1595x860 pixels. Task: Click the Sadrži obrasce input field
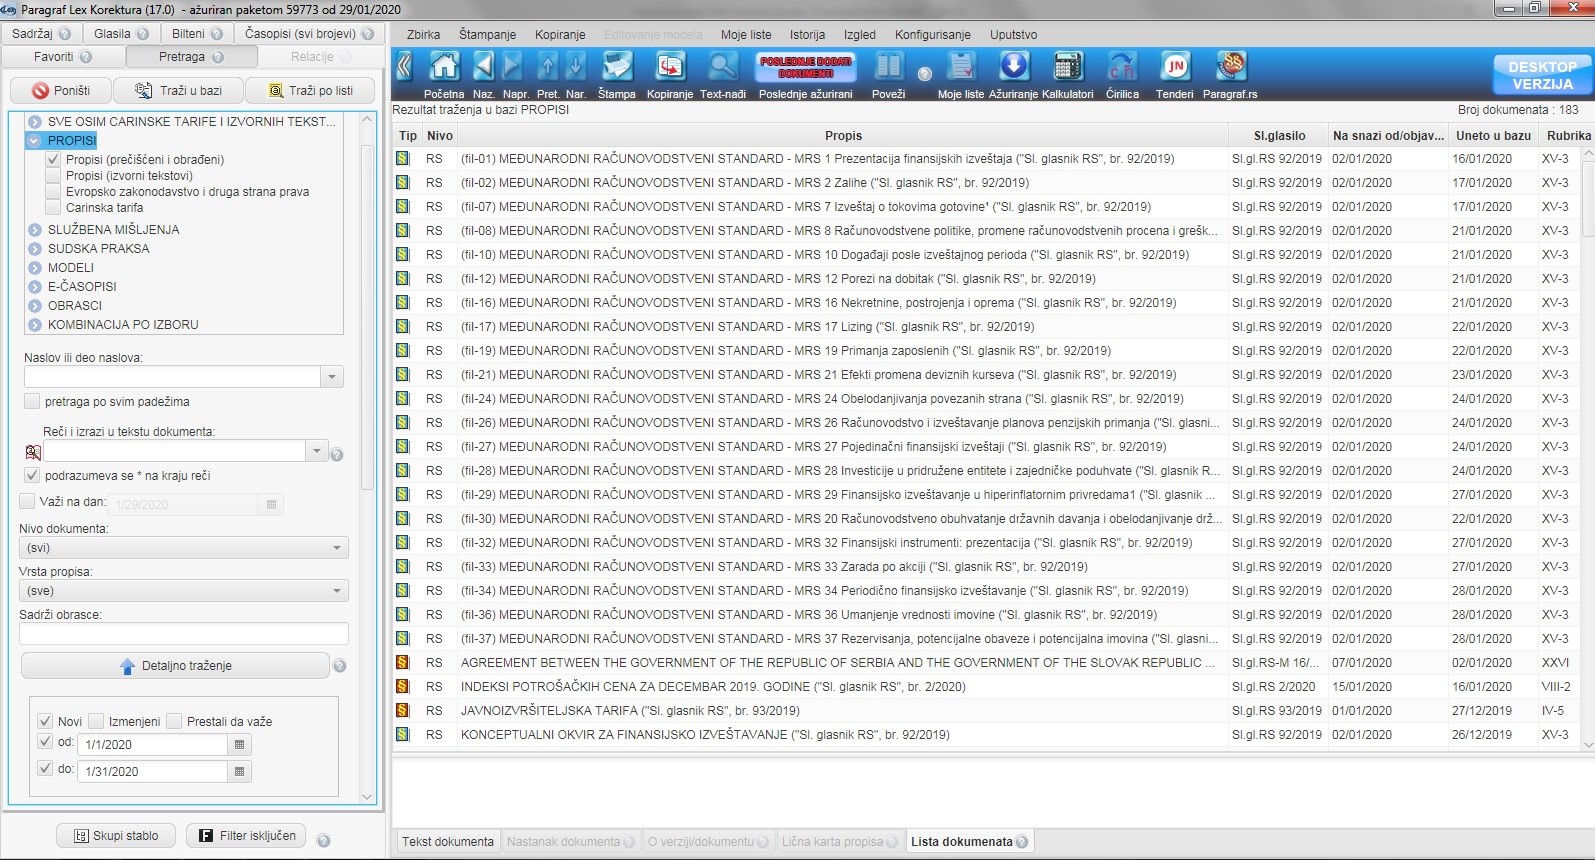coord(183,634)
